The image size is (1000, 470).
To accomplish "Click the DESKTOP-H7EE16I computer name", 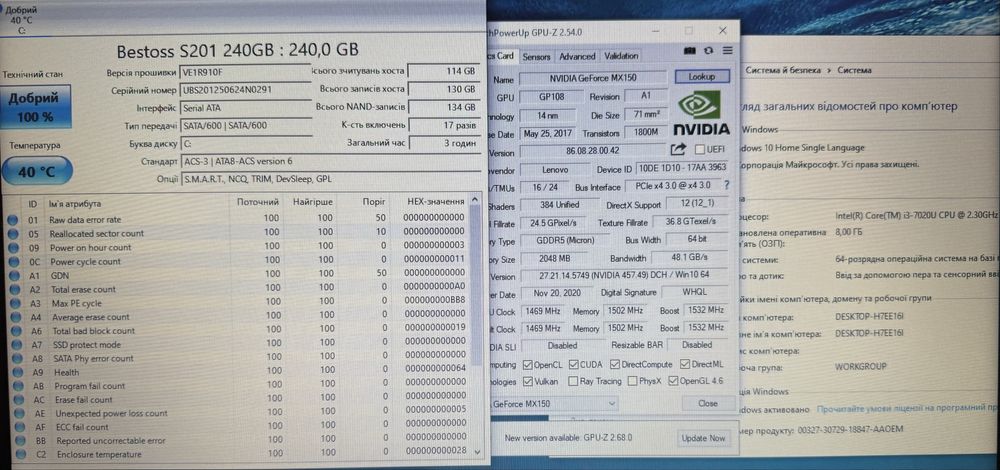I will (870, 316).
